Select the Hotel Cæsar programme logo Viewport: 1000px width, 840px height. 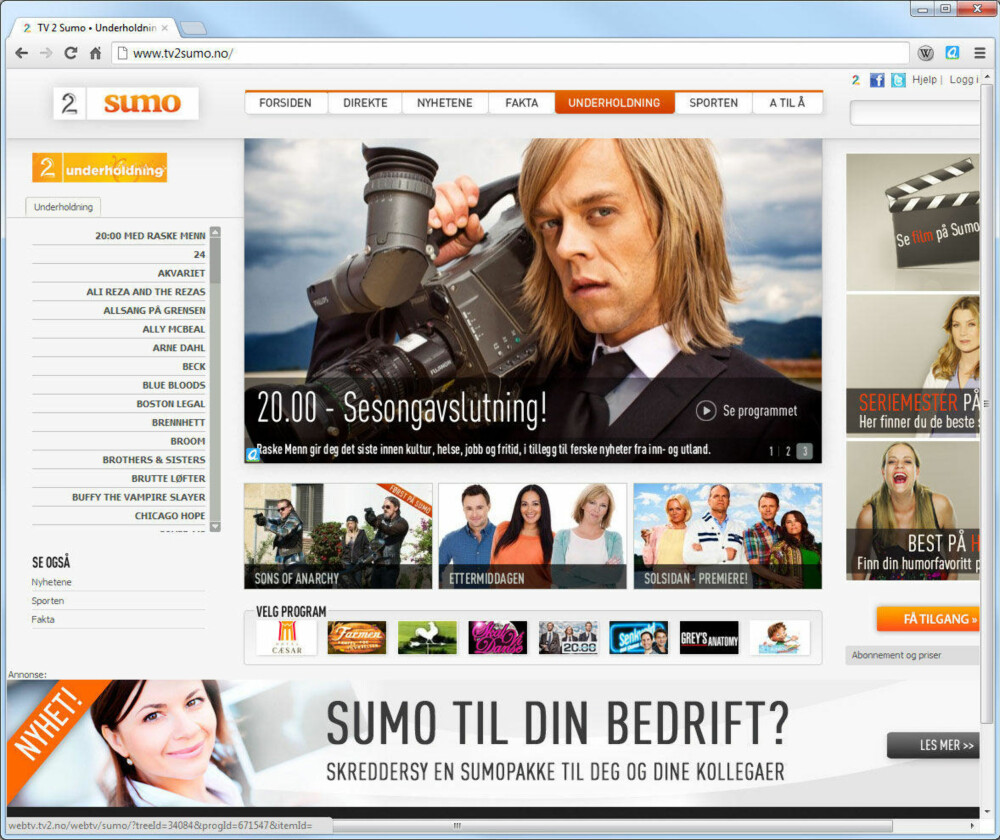(x=287, y=638)
